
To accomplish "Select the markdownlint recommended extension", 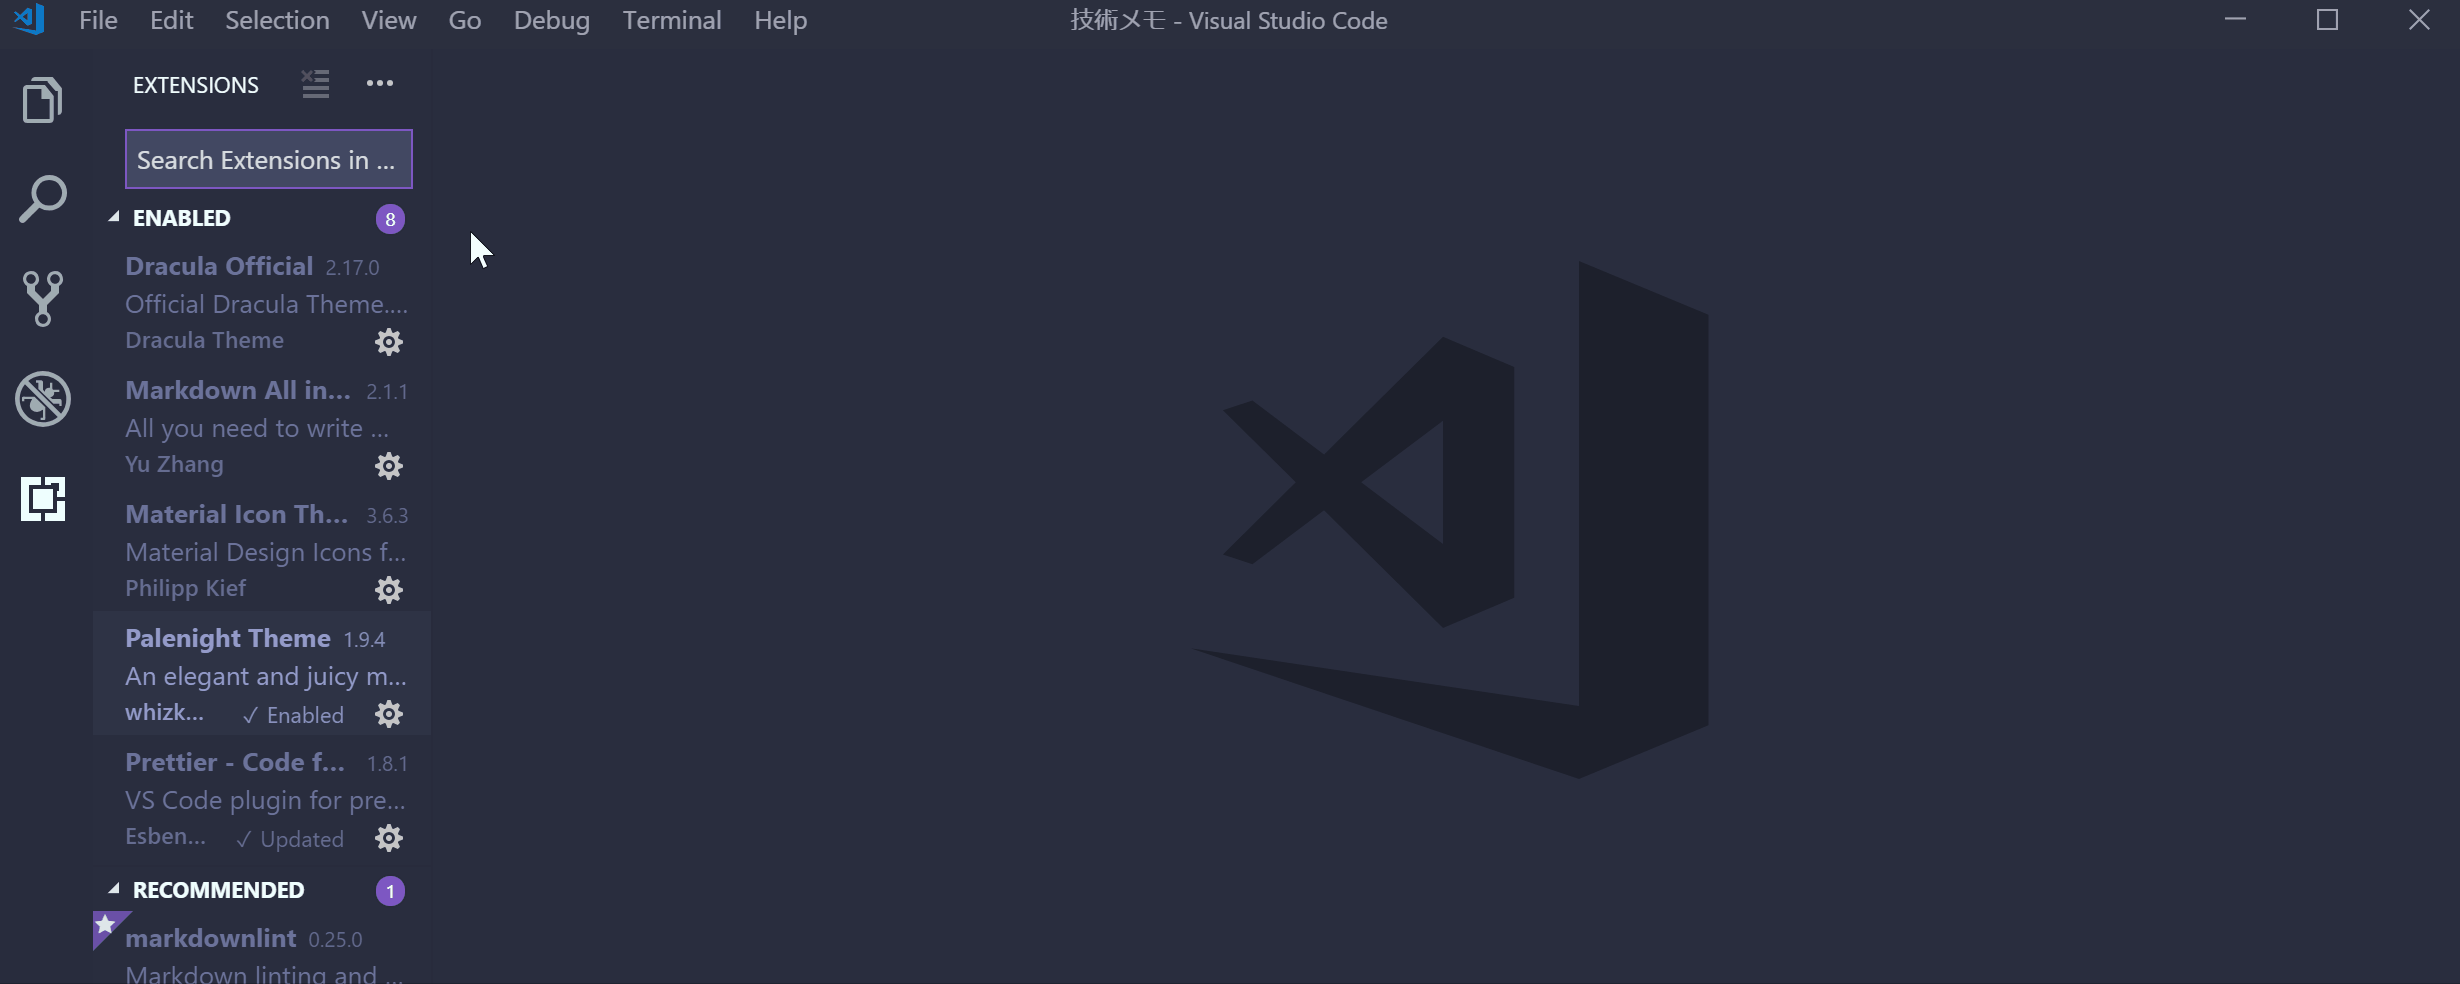I will tap(262, 948).
